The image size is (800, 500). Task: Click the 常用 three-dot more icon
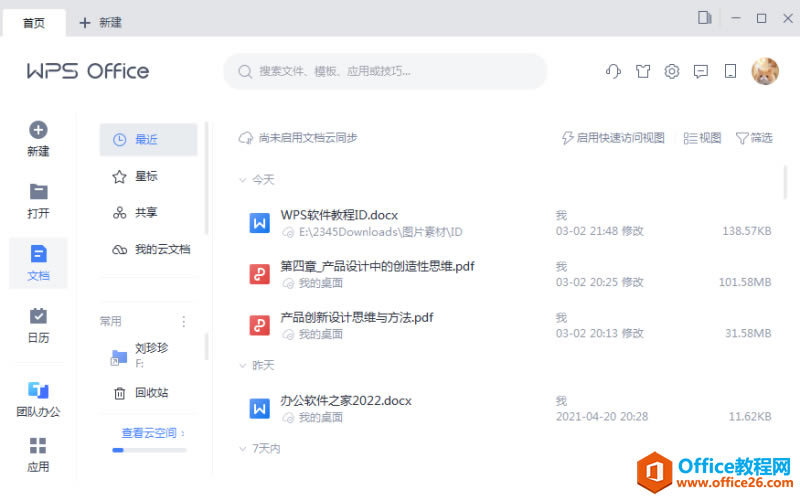pos(184,321)
